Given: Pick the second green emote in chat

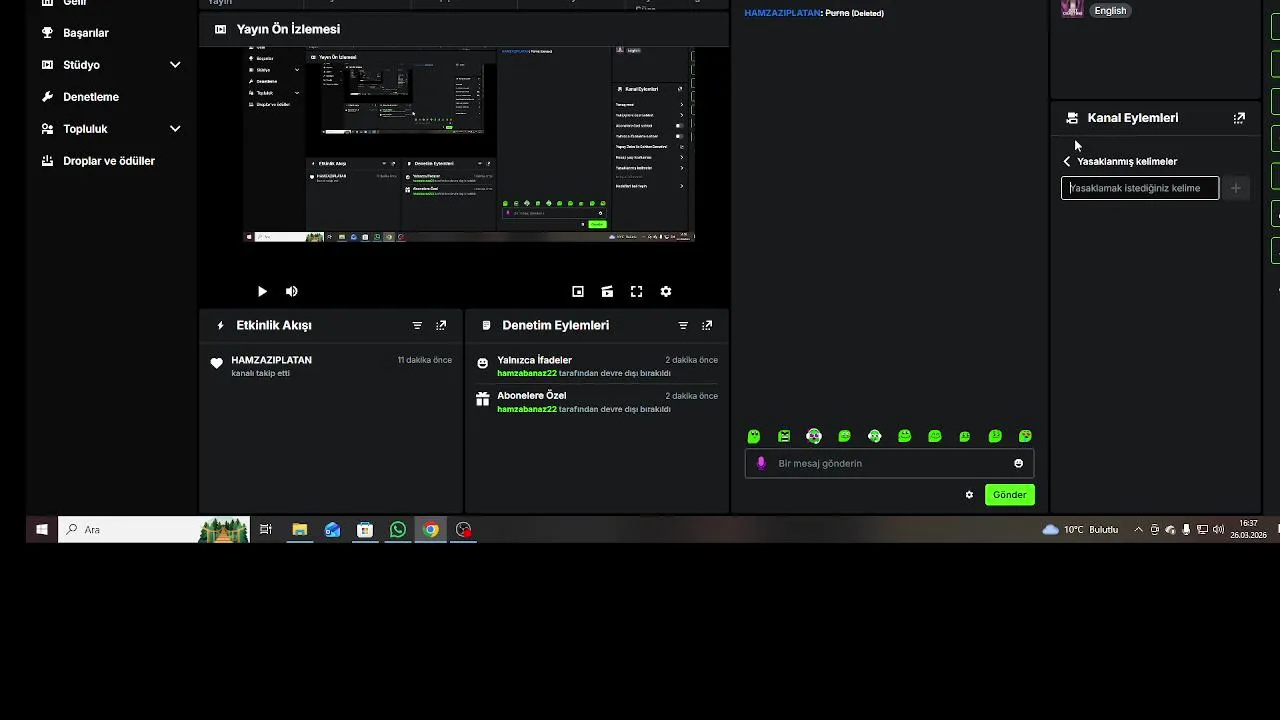Looking at the screenshot, I should [x=784, y=436].
